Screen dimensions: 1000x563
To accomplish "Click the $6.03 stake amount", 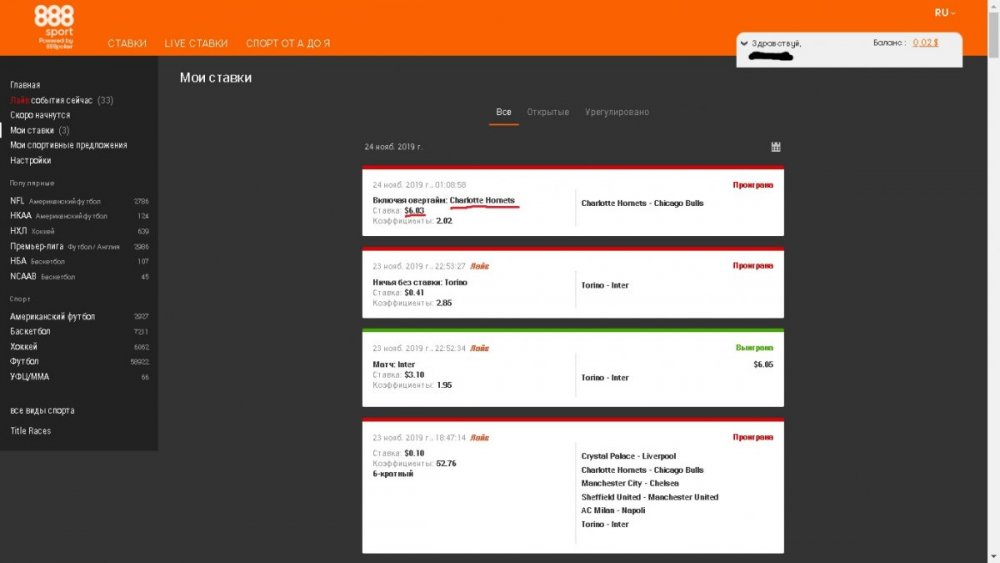I will [x=414, y=210].
